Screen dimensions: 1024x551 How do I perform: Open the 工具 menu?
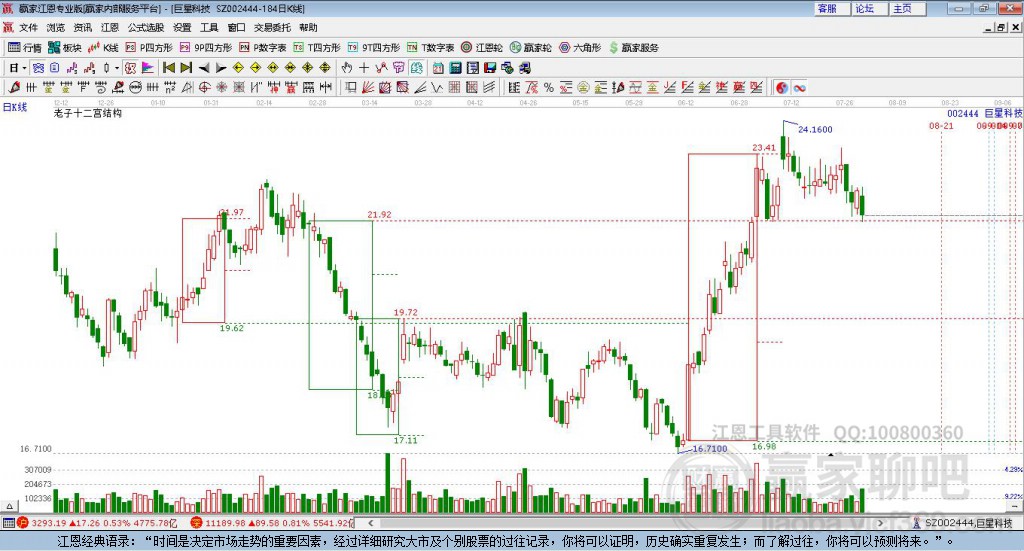[209, 27]
